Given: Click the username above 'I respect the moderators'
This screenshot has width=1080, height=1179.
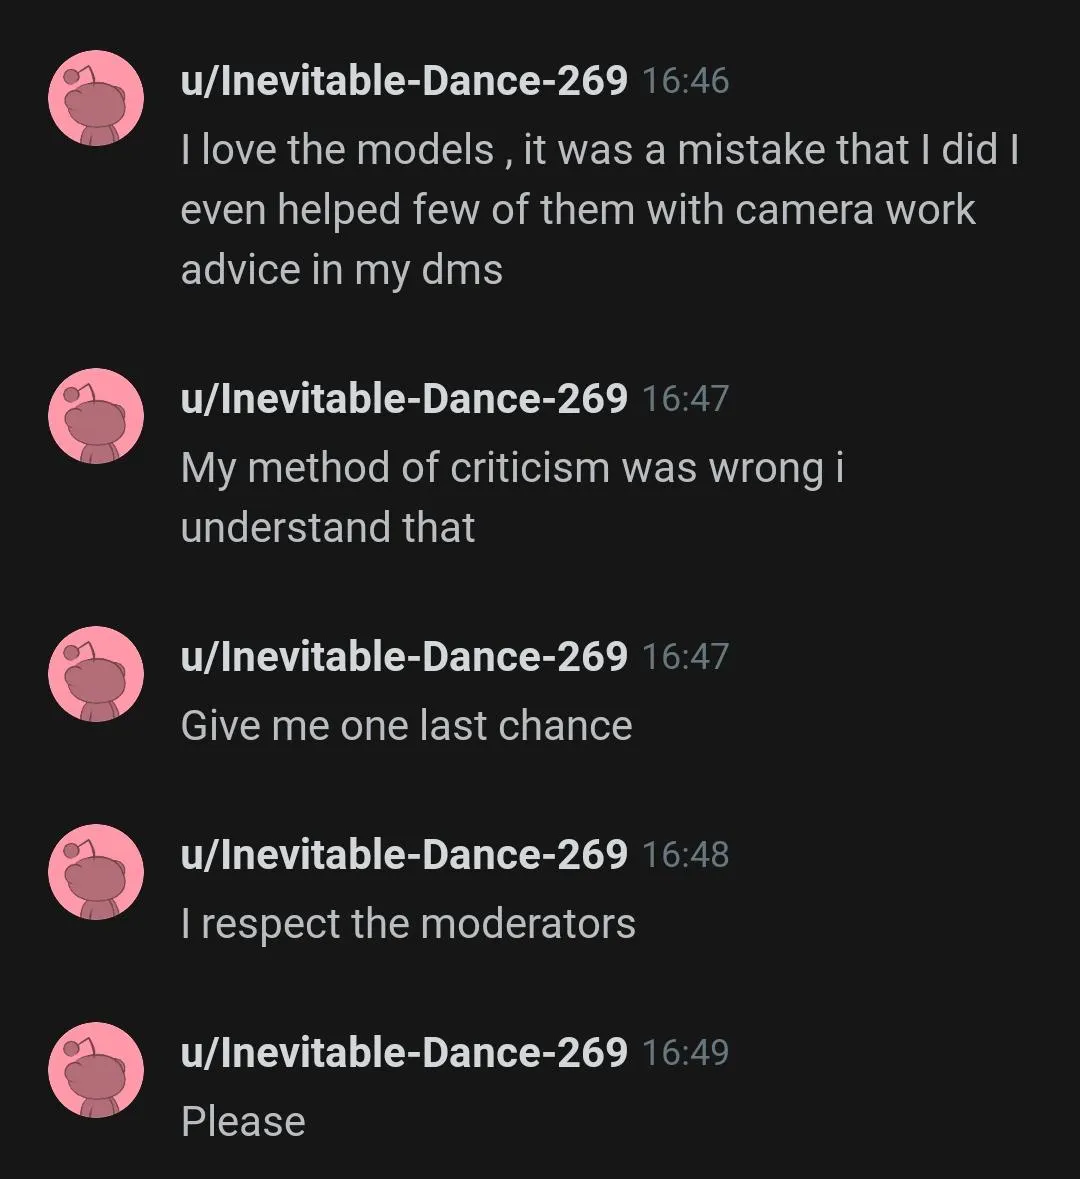Looking at the screenshot, I should [404, 855].
